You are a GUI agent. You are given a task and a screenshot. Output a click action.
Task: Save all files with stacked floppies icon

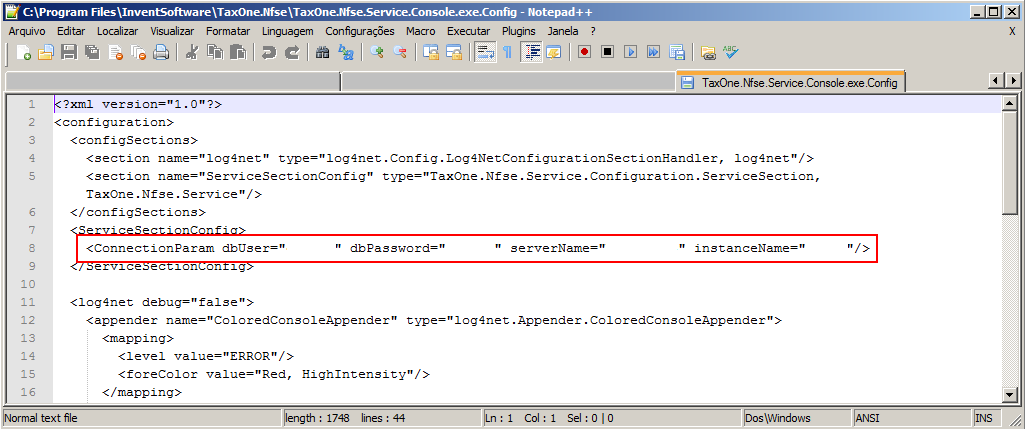point(92,53)
